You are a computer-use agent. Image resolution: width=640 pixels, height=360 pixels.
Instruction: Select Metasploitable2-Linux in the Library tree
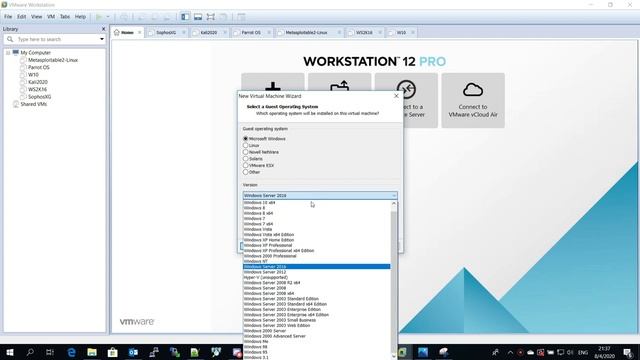click(53, 60)
